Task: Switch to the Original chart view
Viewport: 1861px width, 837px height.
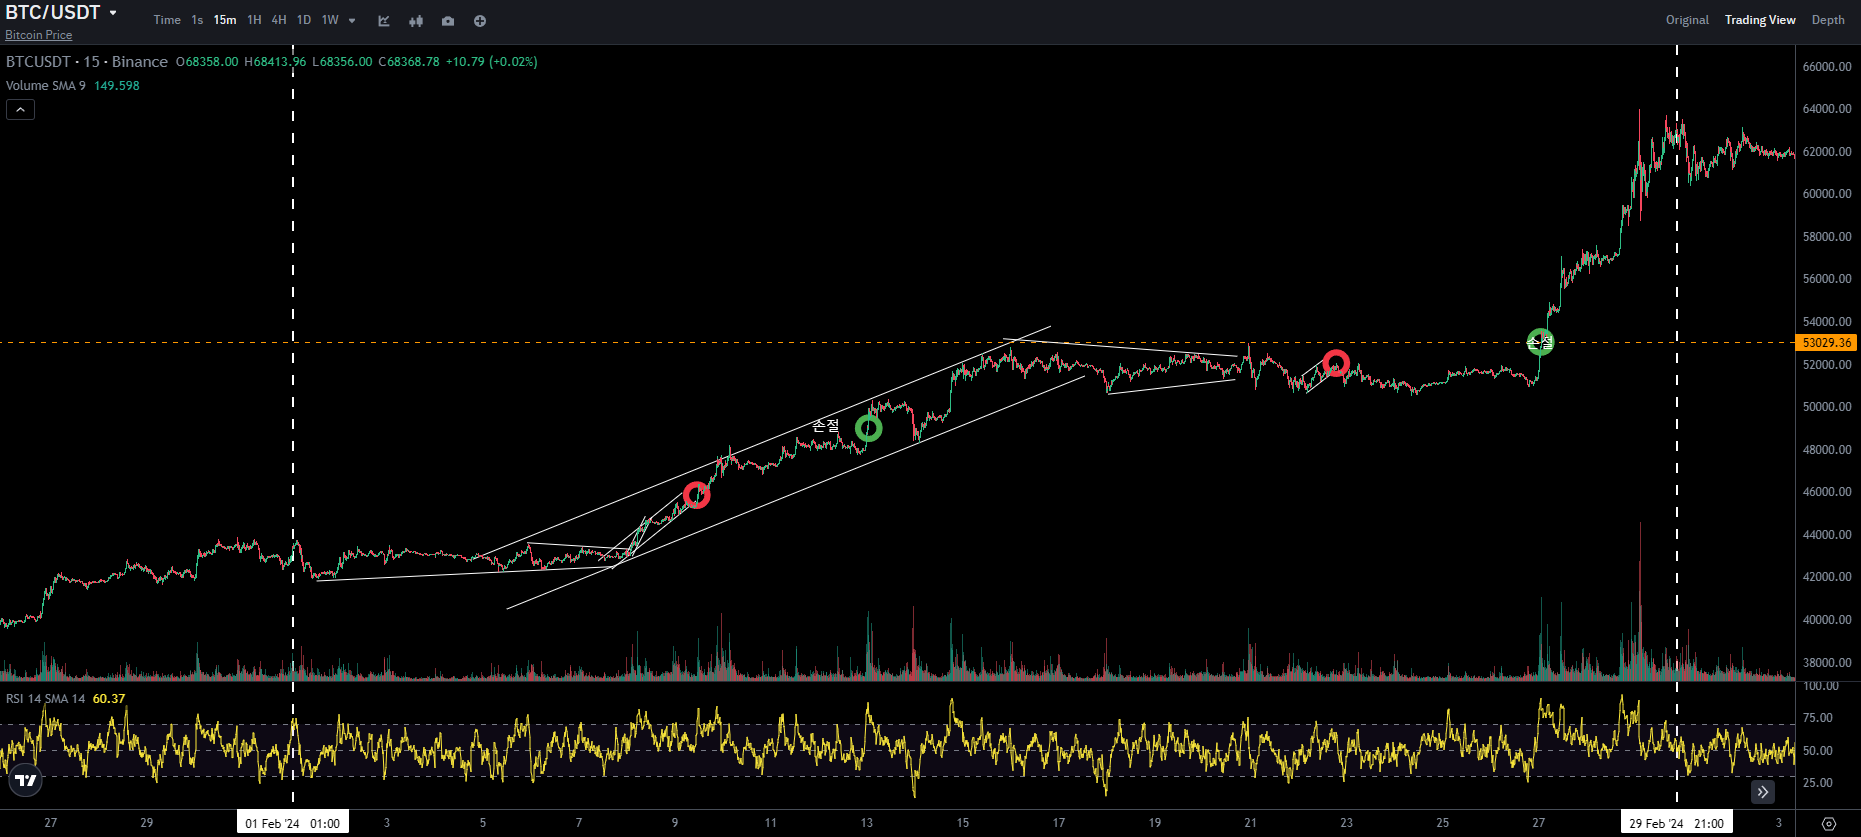Action: pos(1687,20)
